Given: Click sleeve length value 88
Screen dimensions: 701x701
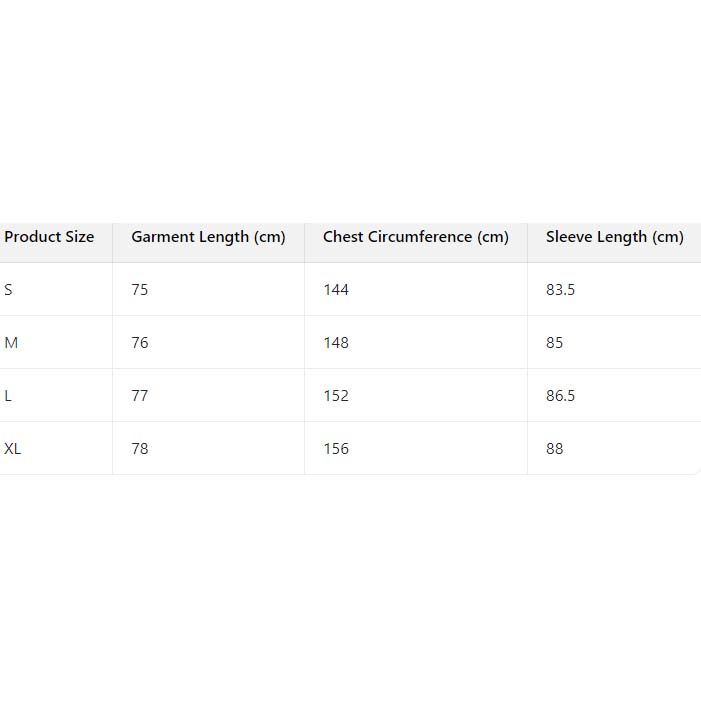Looking at the screenshot, I should coord(555,449).
